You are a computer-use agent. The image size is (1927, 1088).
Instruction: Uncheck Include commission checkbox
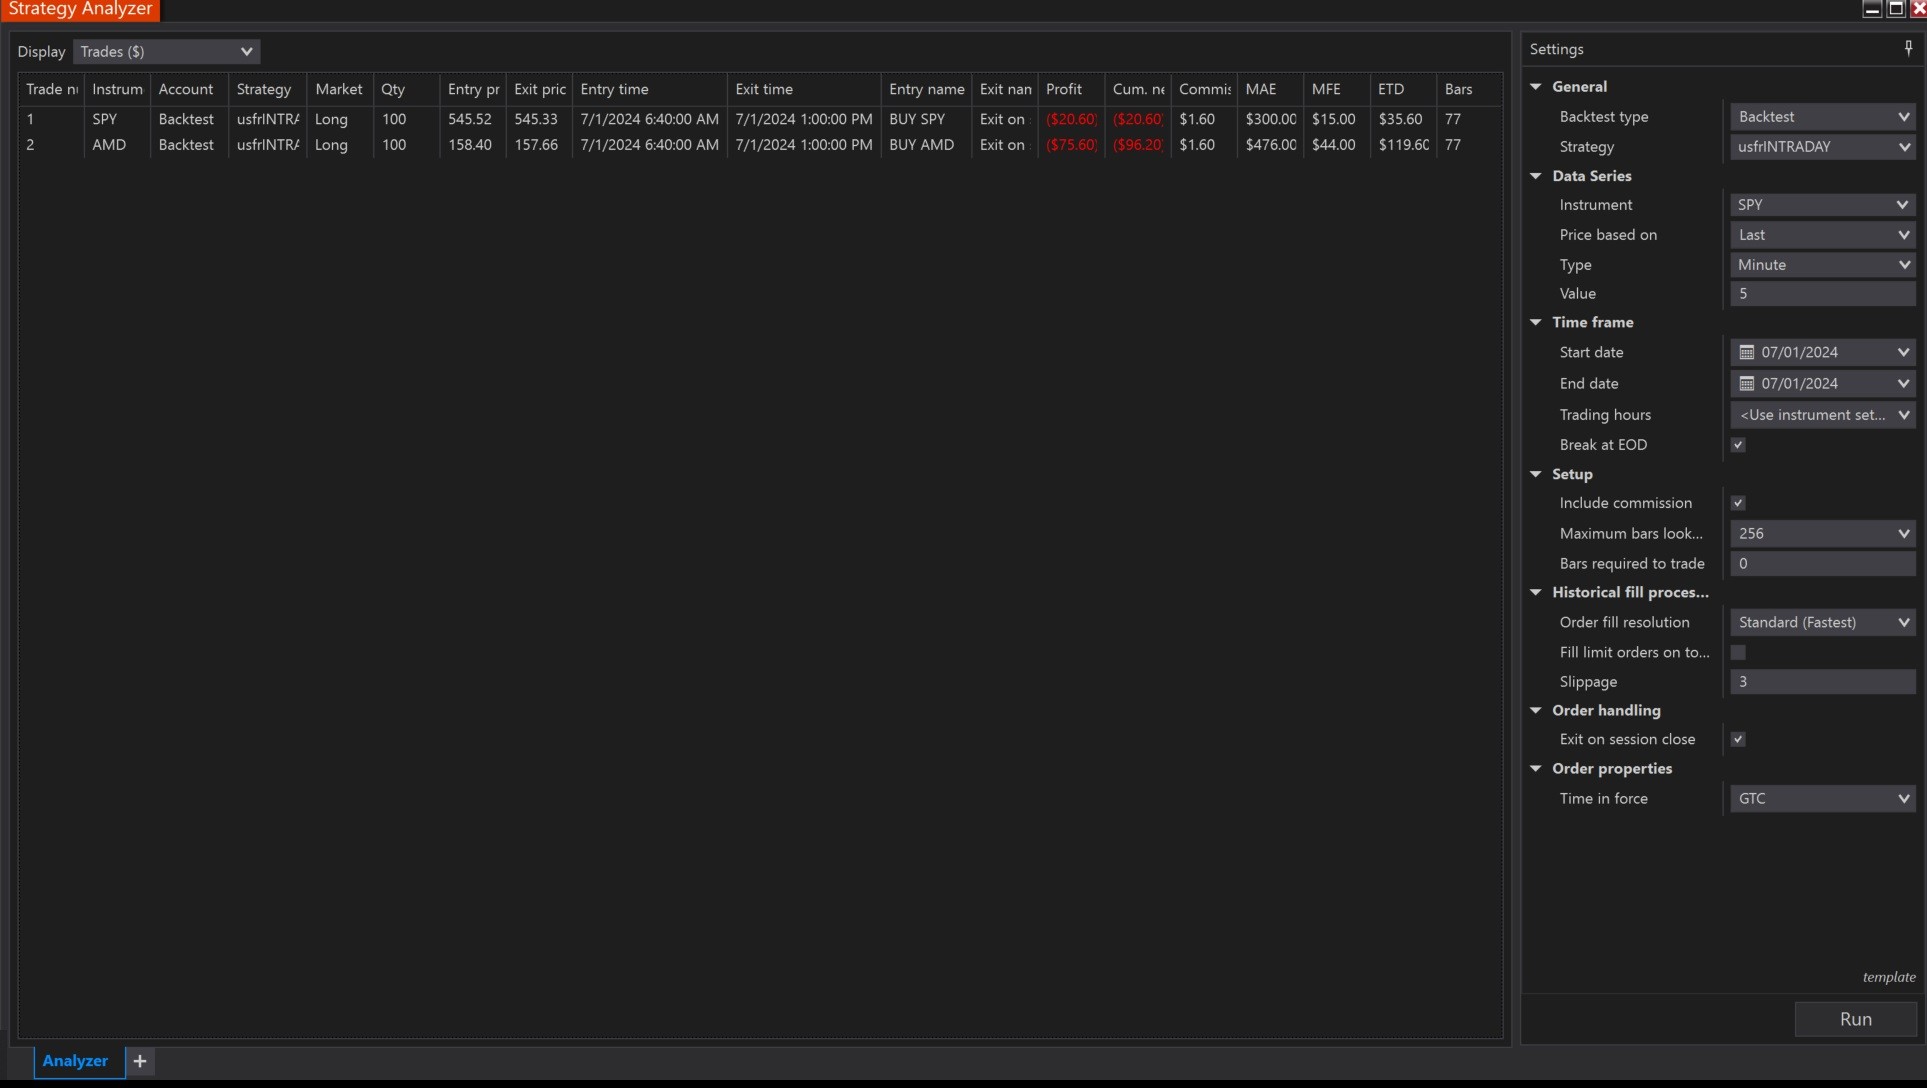coord(1738,503)
